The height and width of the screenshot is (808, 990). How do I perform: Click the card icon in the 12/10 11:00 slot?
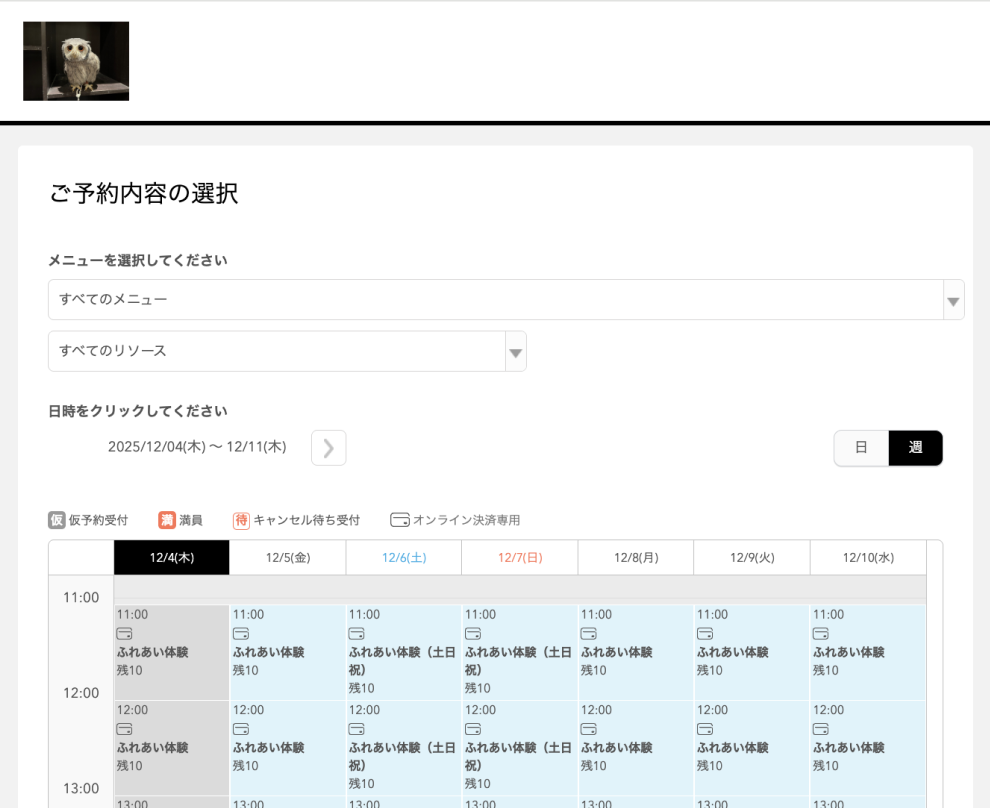tap(822, 631)
